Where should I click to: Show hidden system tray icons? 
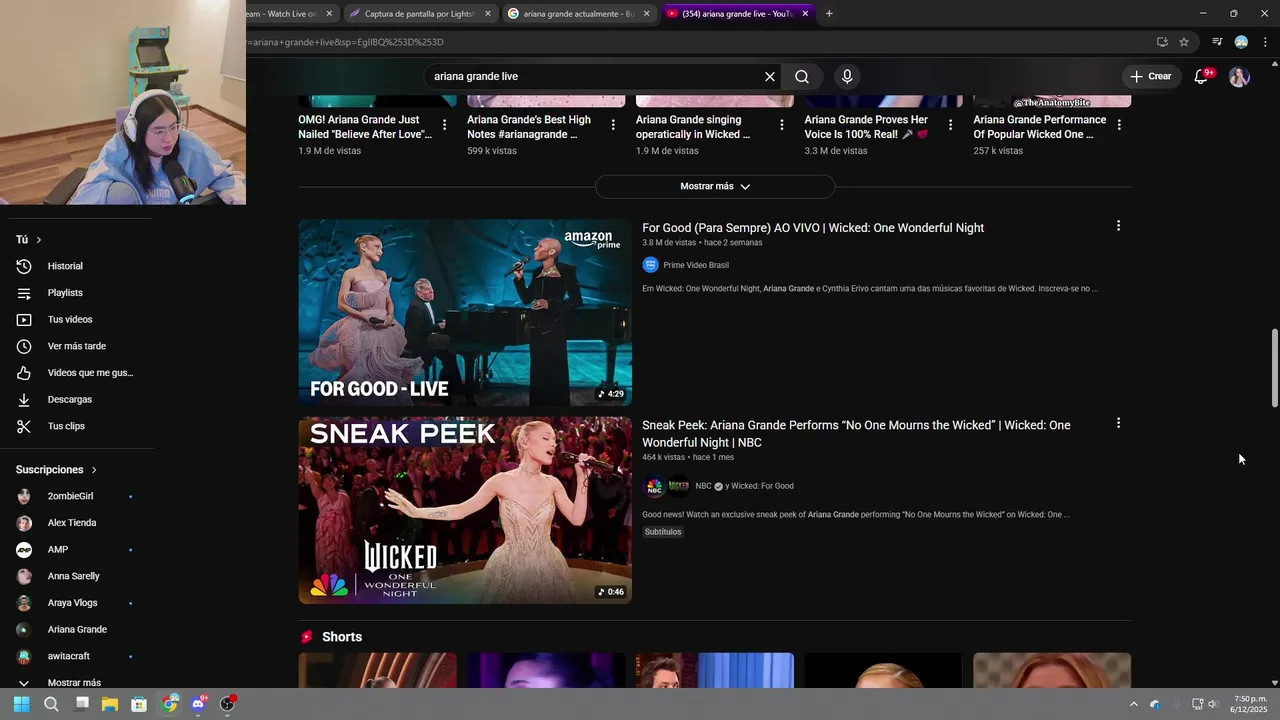1133,704
